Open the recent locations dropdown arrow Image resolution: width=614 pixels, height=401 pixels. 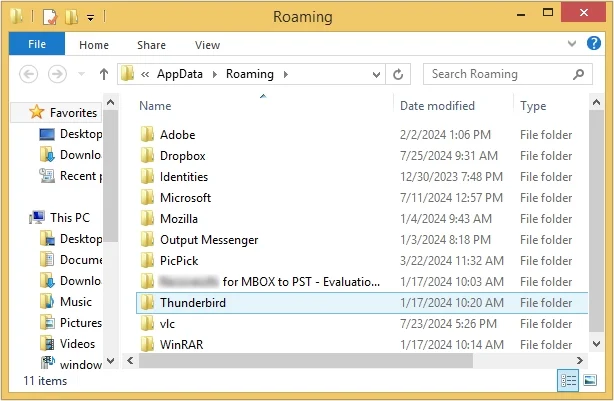point(81,74)
